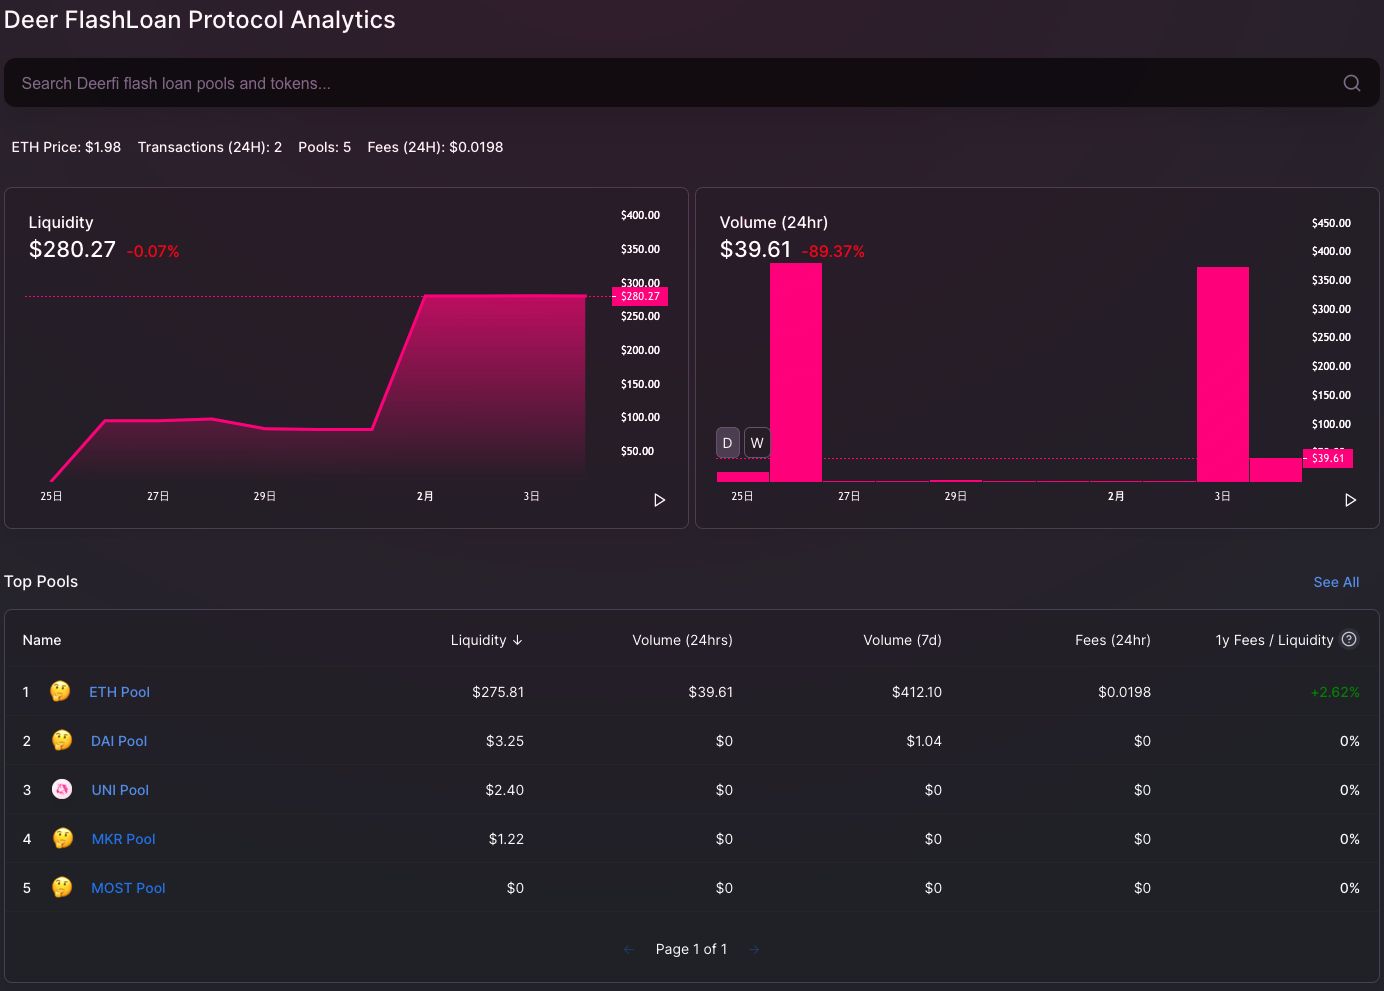The width and height of the screenshot is (1384, 991).
Task: Click the -89.37% volume change
Action: pos(833,252)
